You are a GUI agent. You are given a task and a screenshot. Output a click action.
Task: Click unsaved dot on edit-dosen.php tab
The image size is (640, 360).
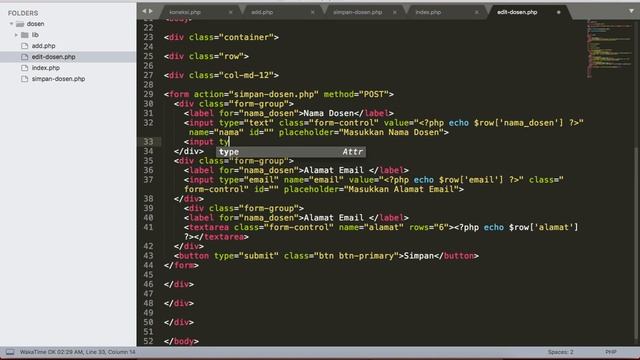pos(559,12)
